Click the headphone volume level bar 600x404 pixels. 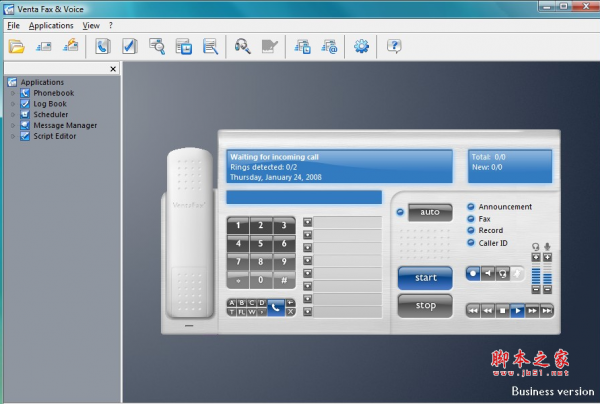536,274
